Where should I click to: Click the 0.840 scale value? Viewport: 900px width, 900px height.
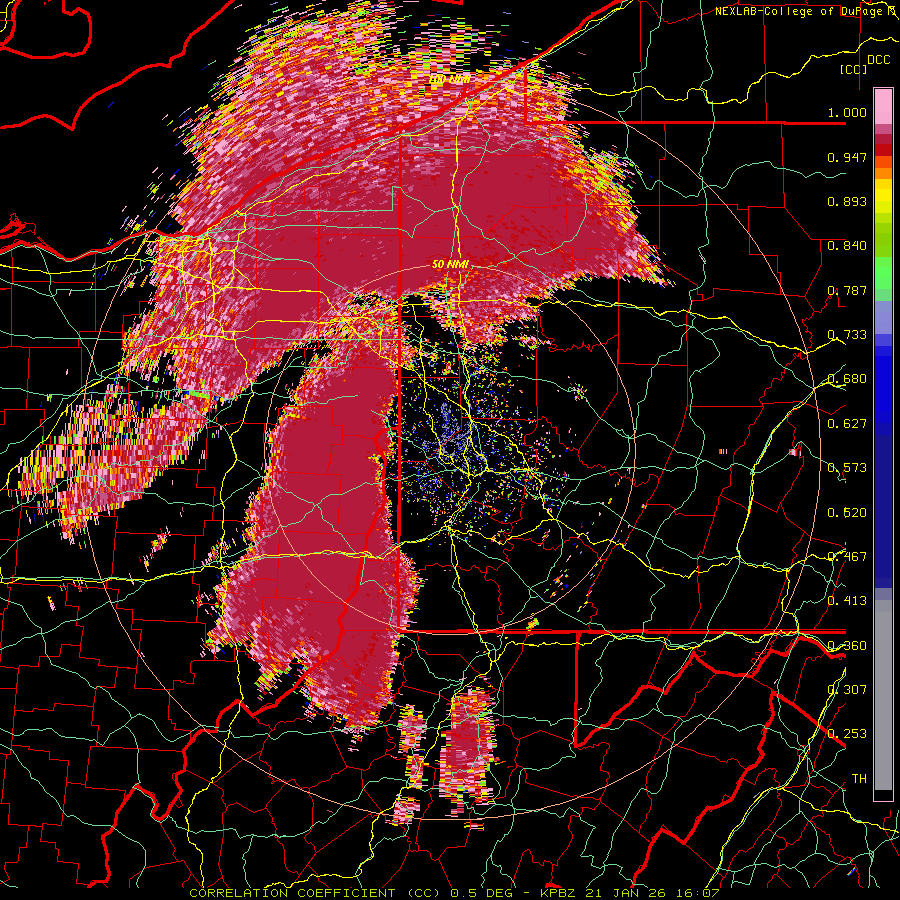(847, 246)
